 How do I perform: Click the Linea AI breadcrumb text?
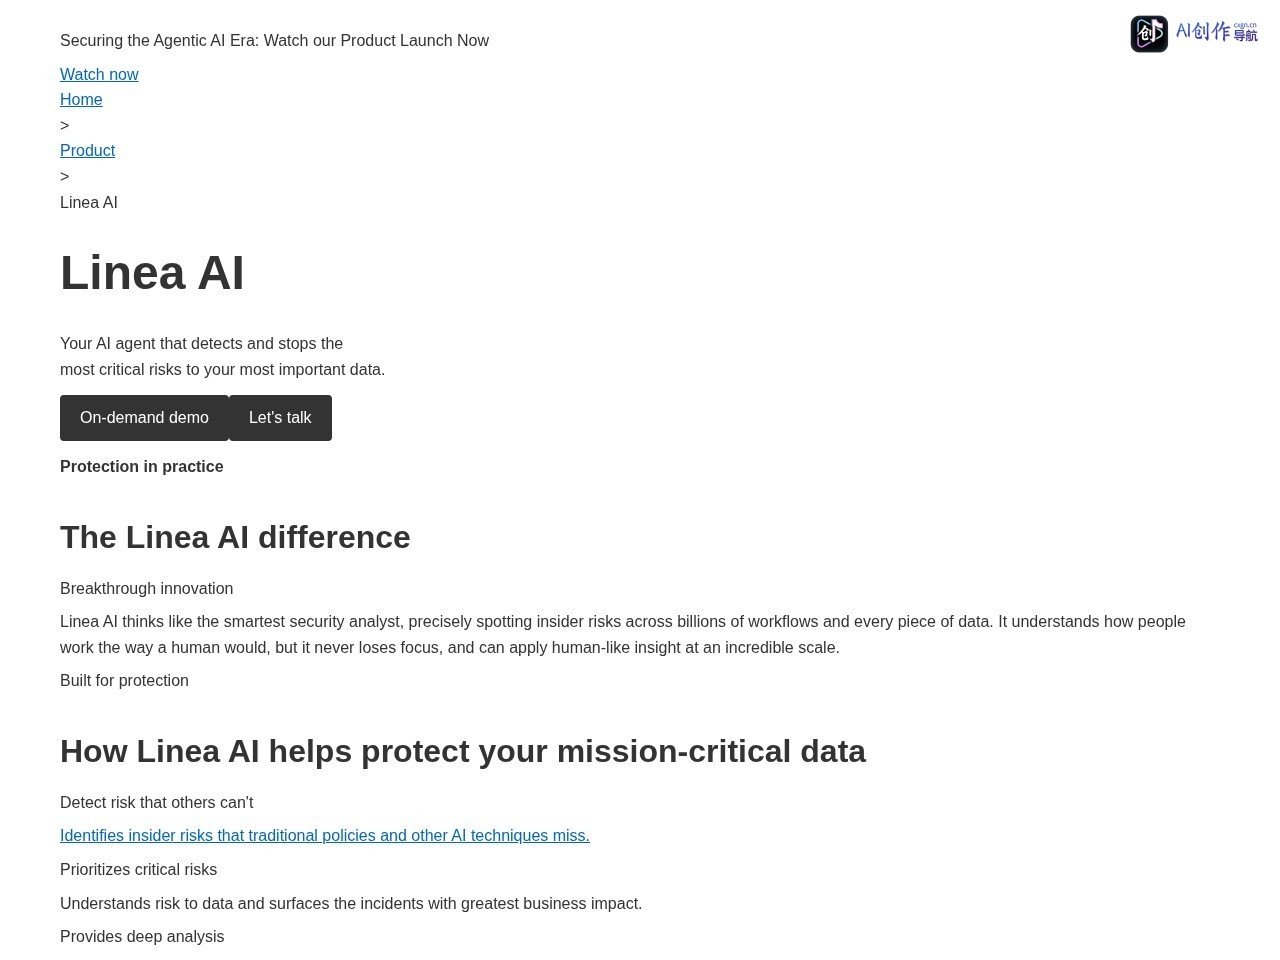[x=88, y=202]
